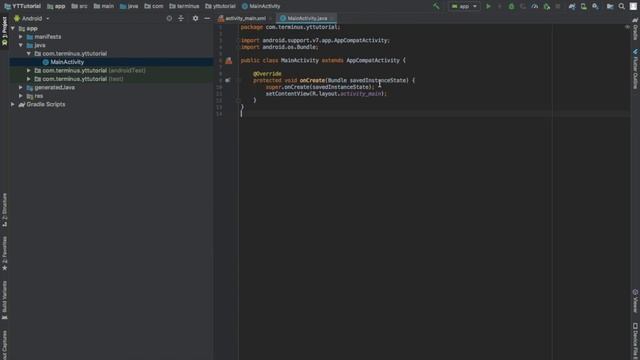This screenshot has width=640, height=360.
Task: Expand com.terminus.yttutorial (test) package
Action: (x=29, y=79)
